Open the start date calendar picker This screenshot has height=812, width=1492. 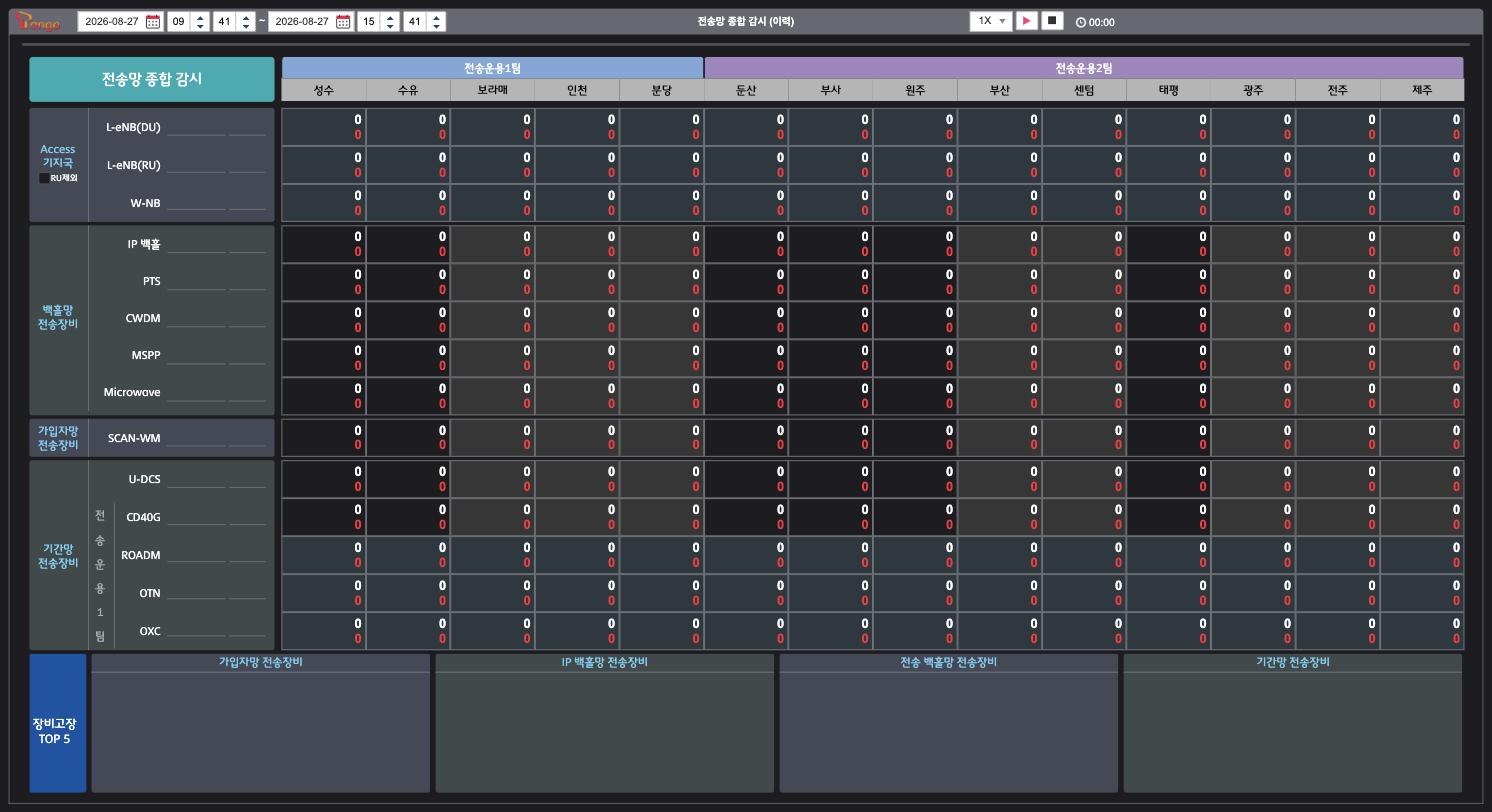pos(152,21)
